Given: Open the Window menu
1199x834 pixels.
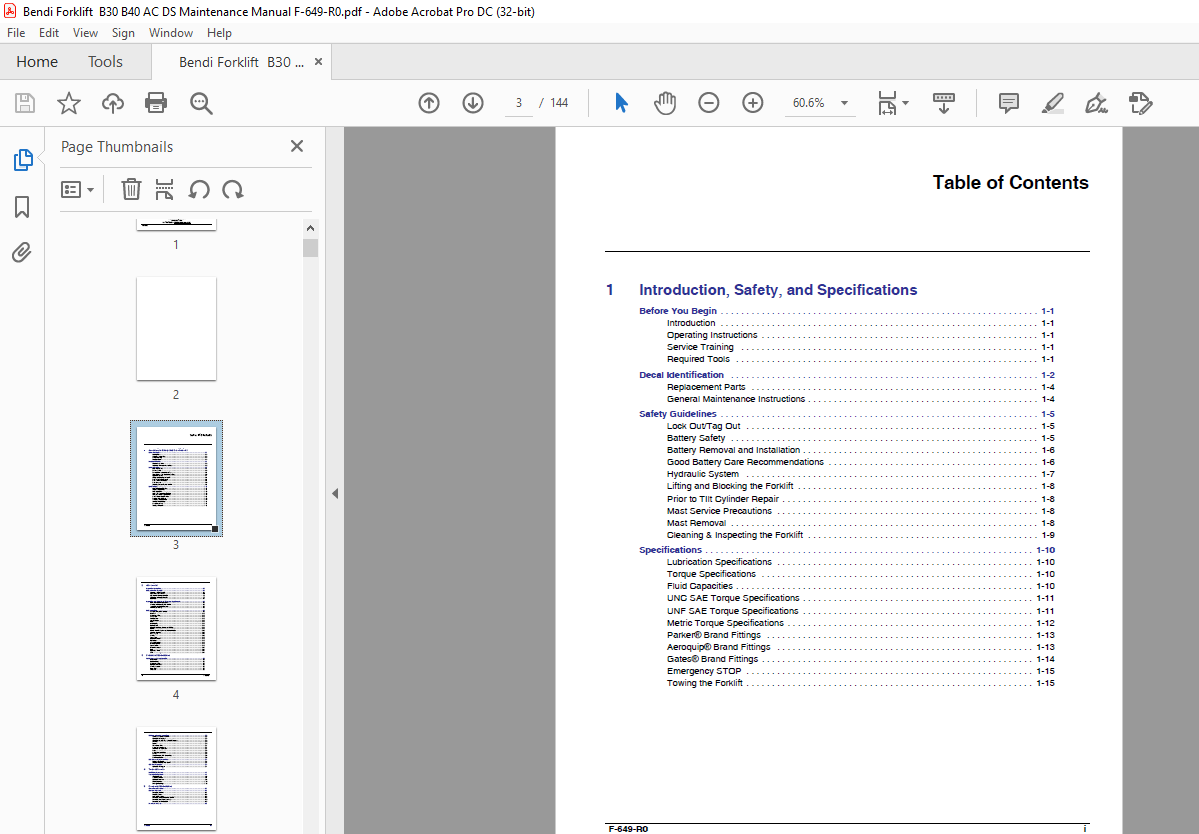Looking at the screenshot, I should point(171,33).
